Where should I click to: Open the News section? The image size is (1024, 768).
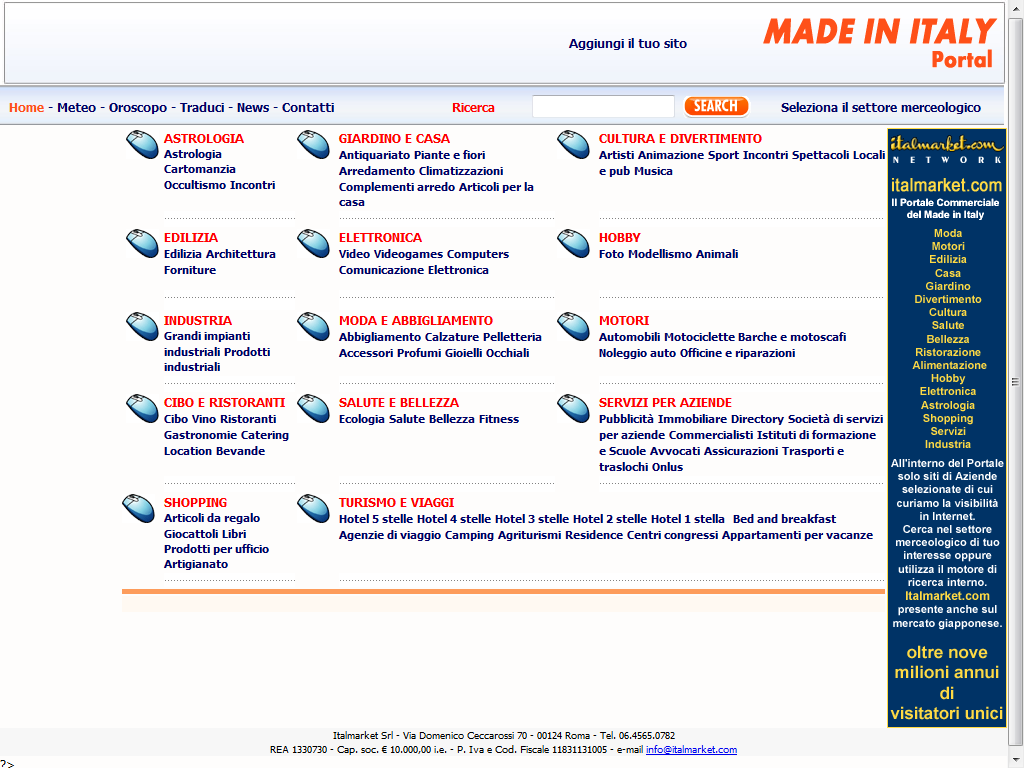click(253, 108)
